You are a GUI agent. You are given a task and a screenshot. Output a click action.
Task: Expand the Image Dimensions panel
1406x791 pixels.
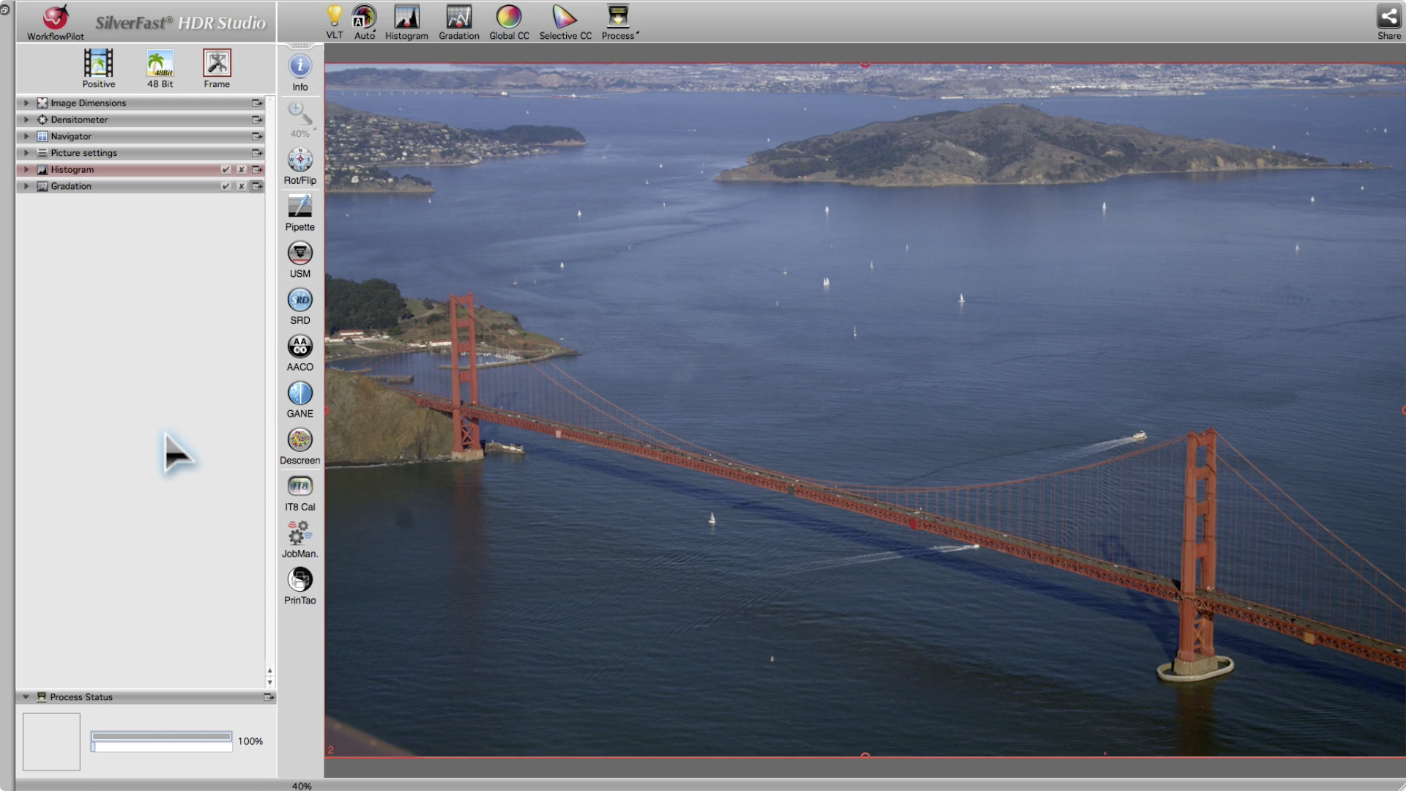coord(27,103)
